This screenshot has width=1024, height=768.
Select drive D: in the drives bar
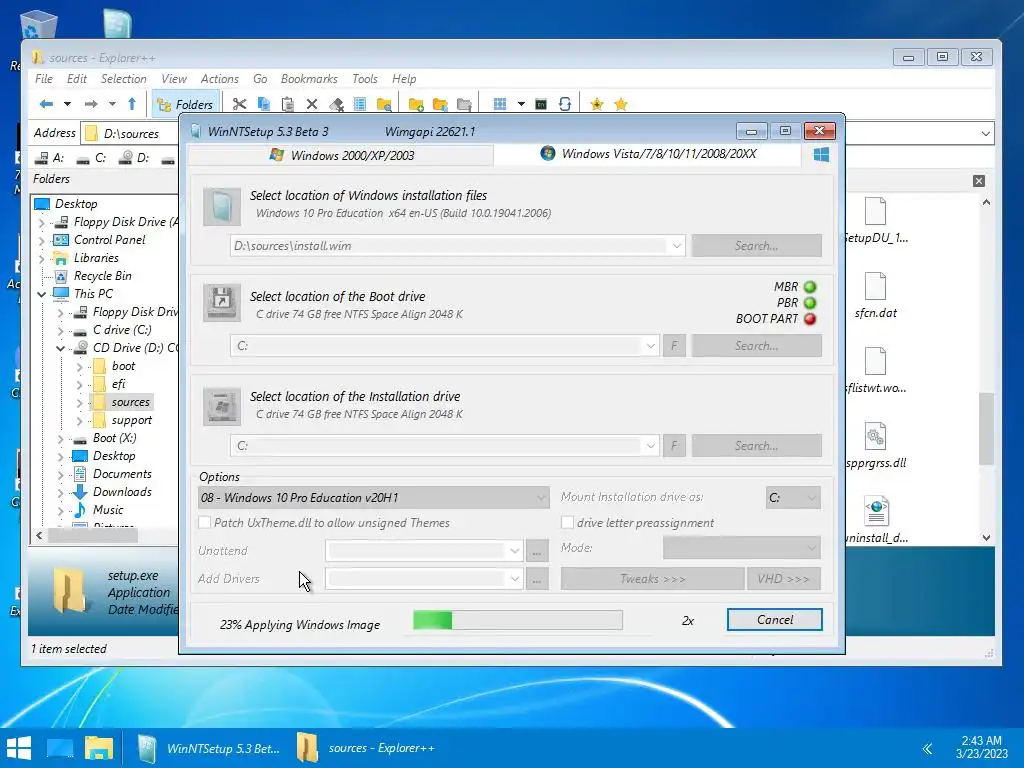coord(134,157)
